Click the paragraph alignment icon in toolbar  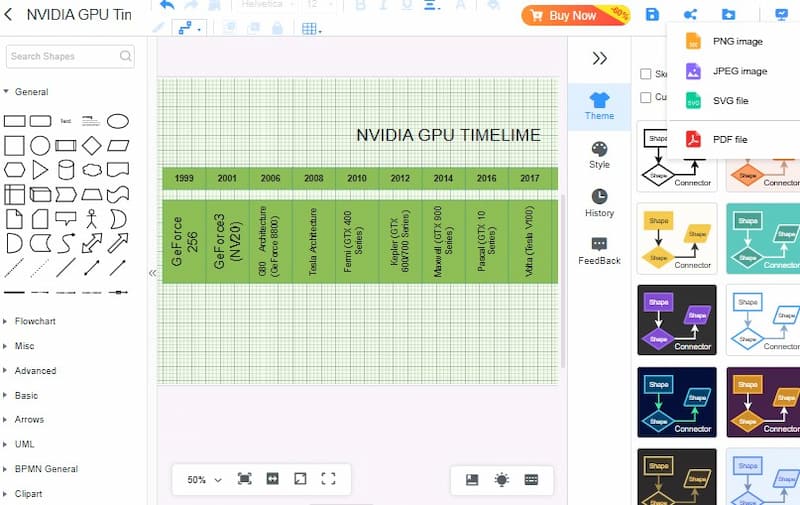tap(432, 5)
